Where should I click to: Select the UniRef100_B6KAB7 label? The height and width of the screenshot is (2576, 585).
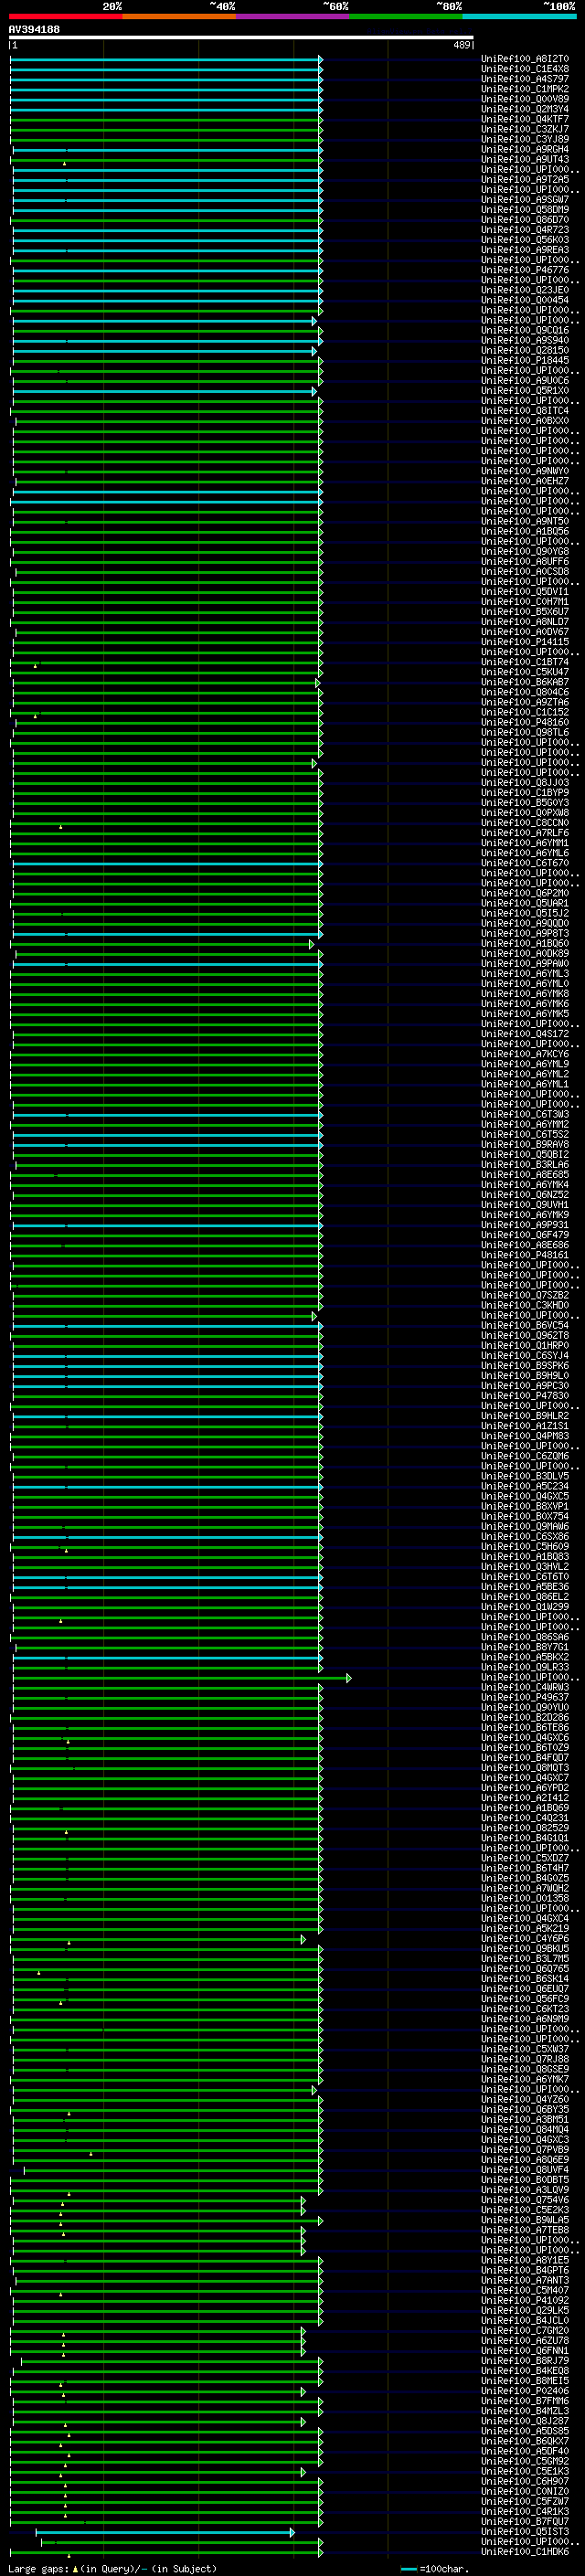click(525, 682)
